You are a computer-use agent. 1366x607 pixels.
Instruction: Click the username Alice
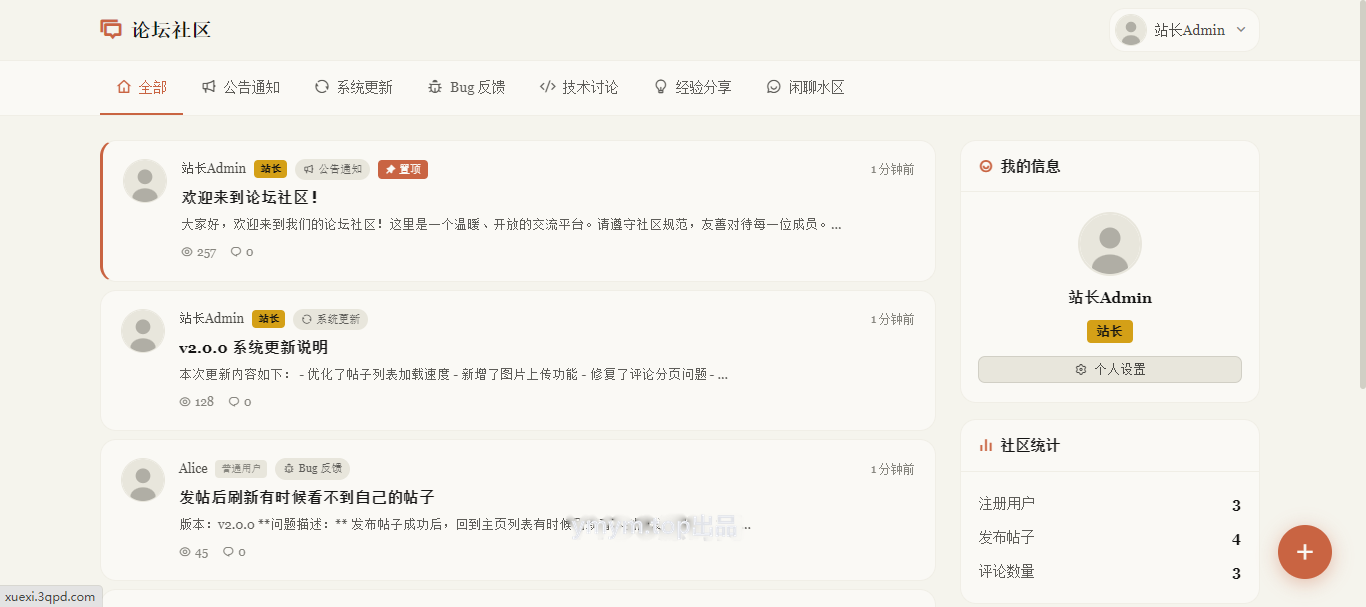tap(193, 468)
